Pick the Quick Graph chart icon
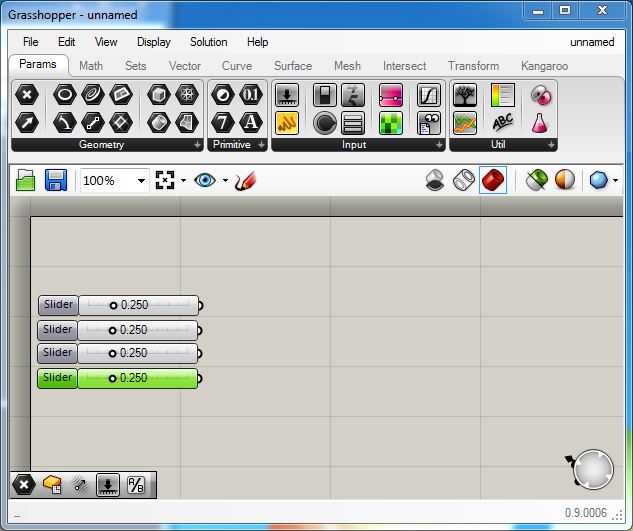Screen dimensions: 633x531 point(465,123)
